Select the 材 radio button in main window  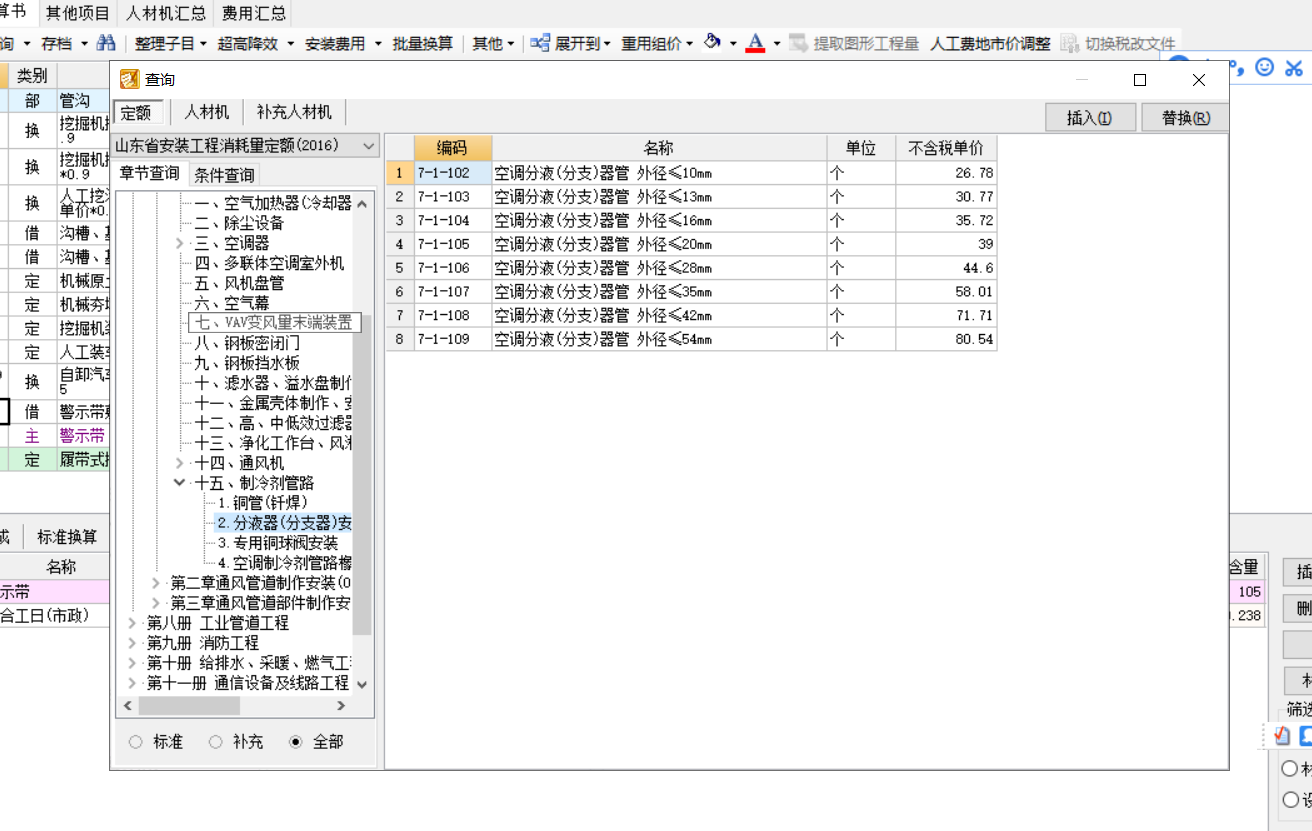point(1291,769)
